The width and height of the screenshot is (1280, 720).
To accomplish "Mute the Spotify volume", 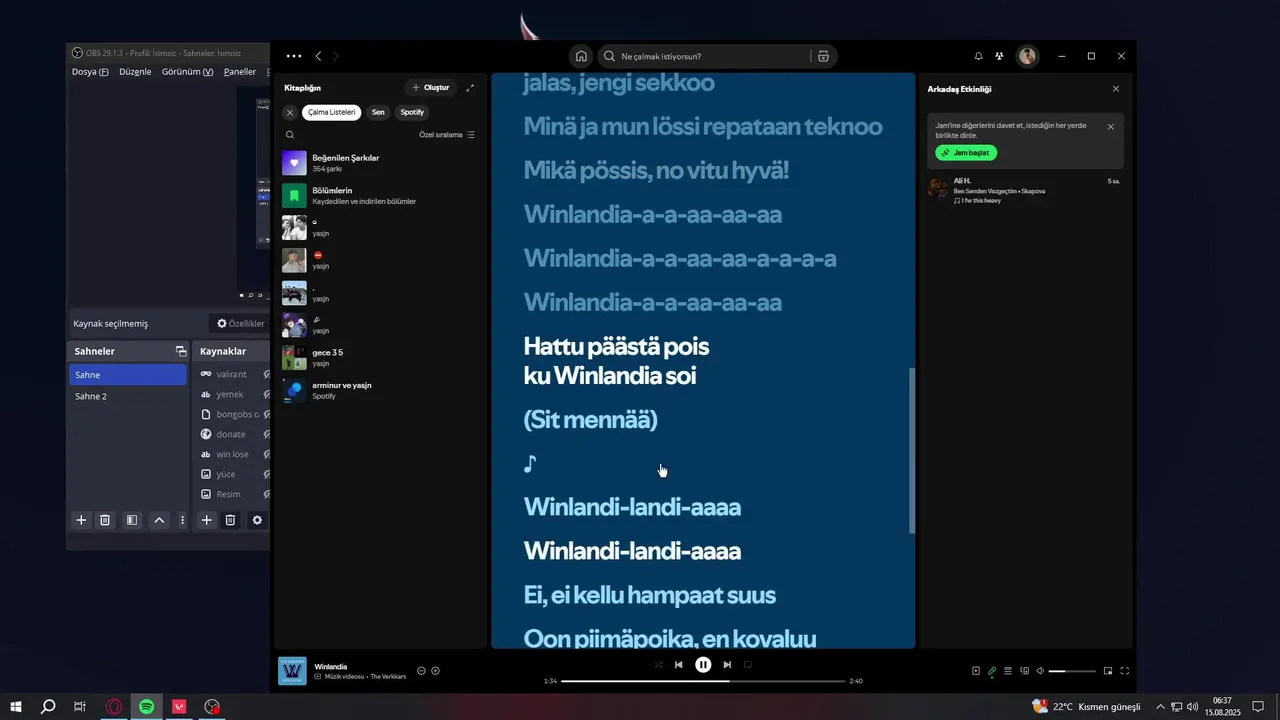I will (x=1040, y=671).
